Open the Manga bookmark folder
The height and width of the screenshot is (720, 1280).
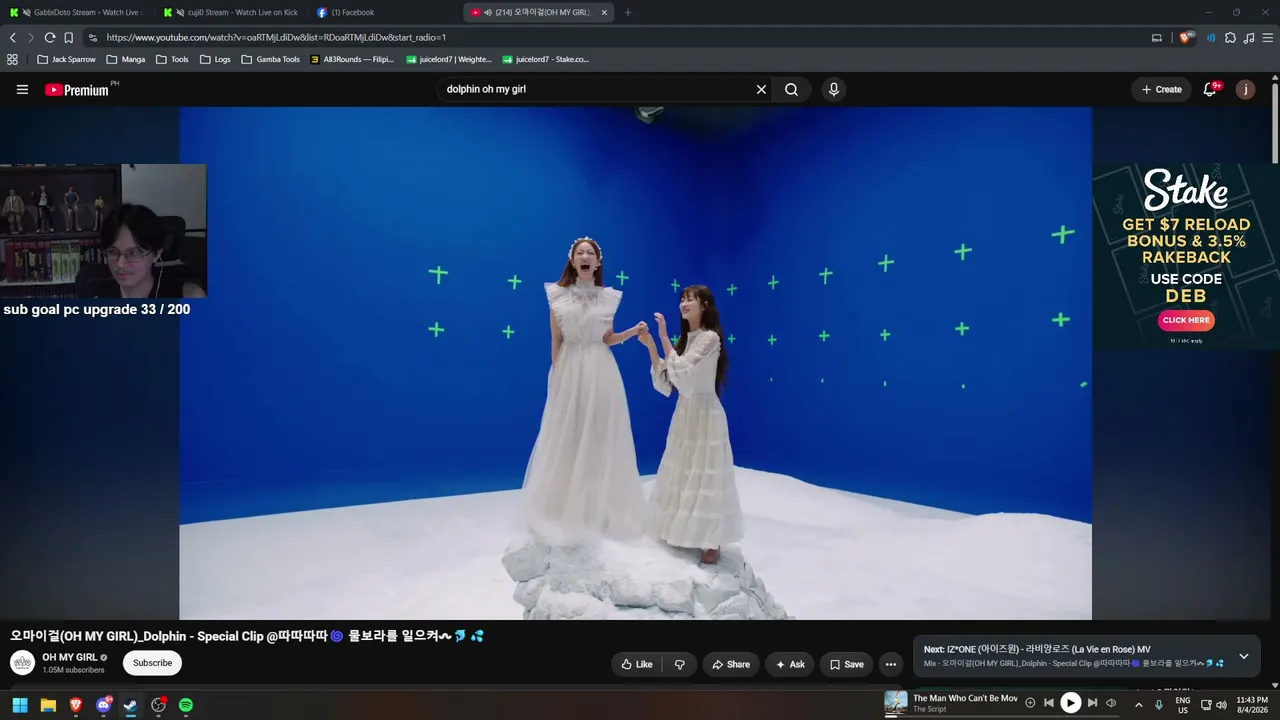click(x=126, y=59)
